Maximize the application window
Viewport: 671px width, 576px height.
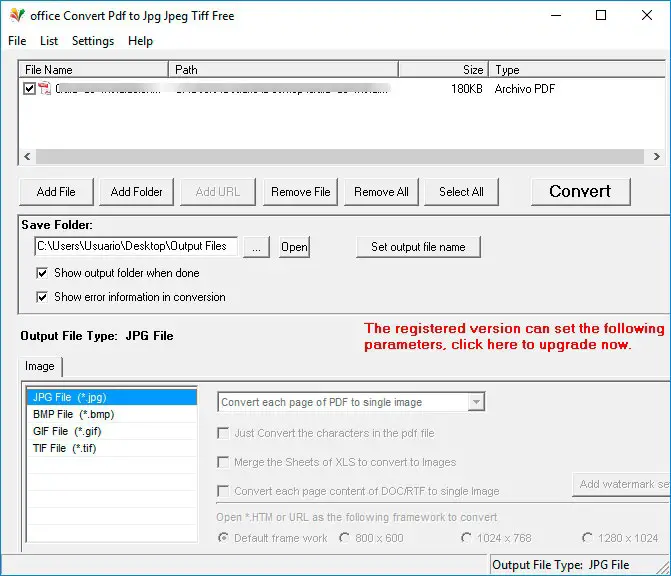601,15
